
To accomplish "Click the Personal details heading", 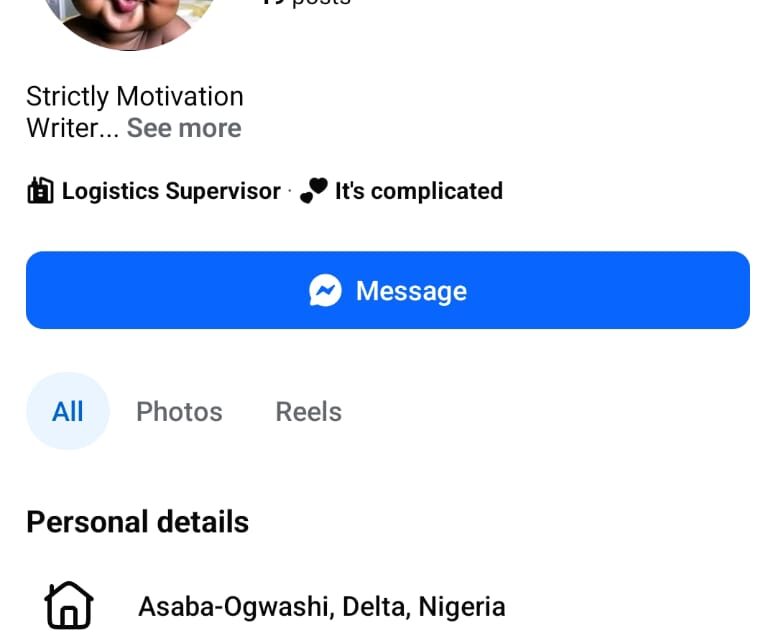I will [x=137, y=522].
